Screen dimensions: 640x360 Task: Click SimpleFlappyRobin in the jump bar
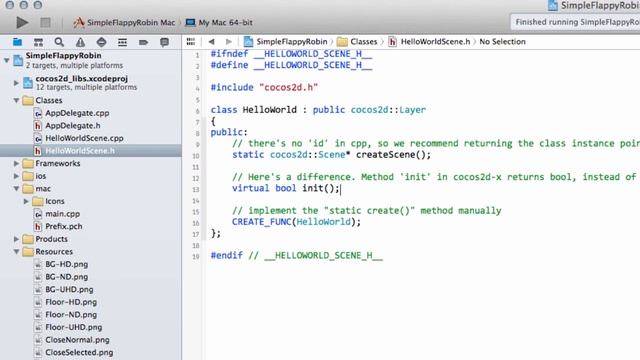286,42
